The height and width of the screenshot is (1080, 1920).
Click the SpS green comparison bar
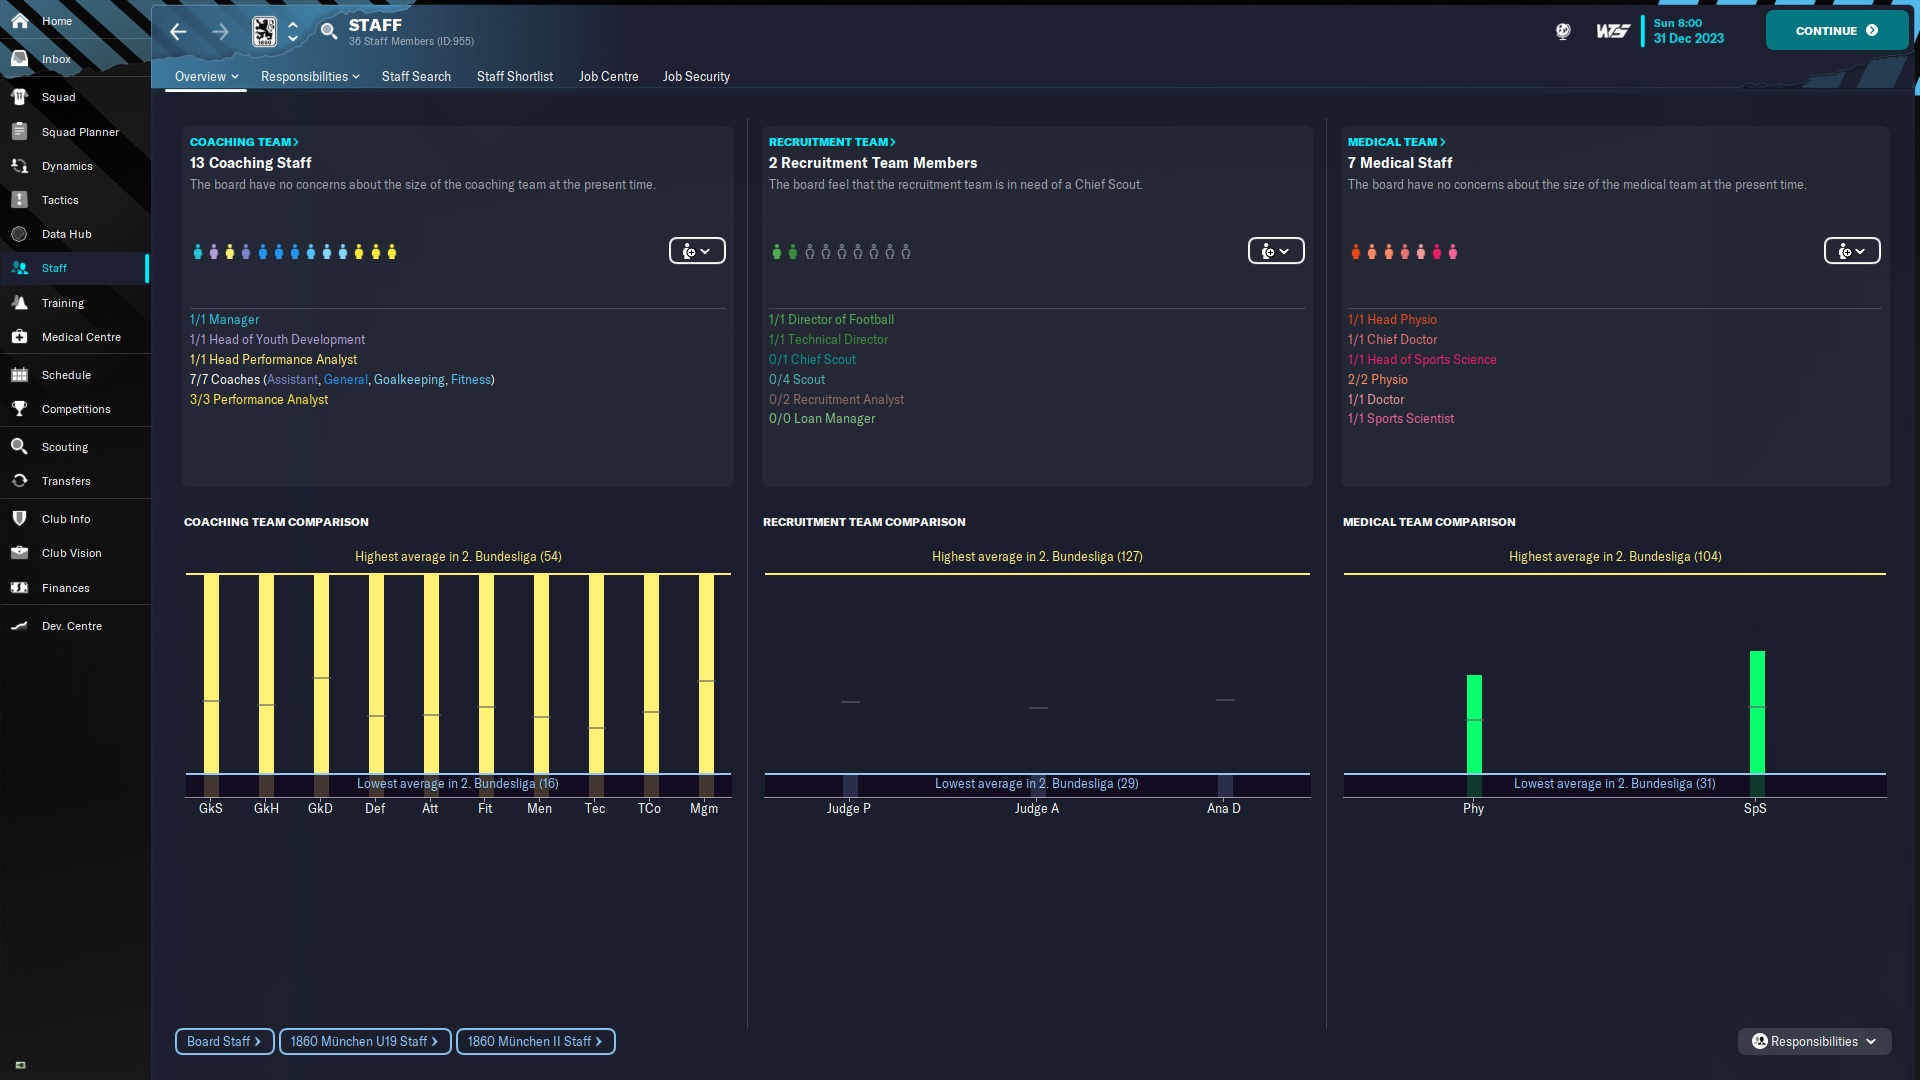[x=1756, y=712]
